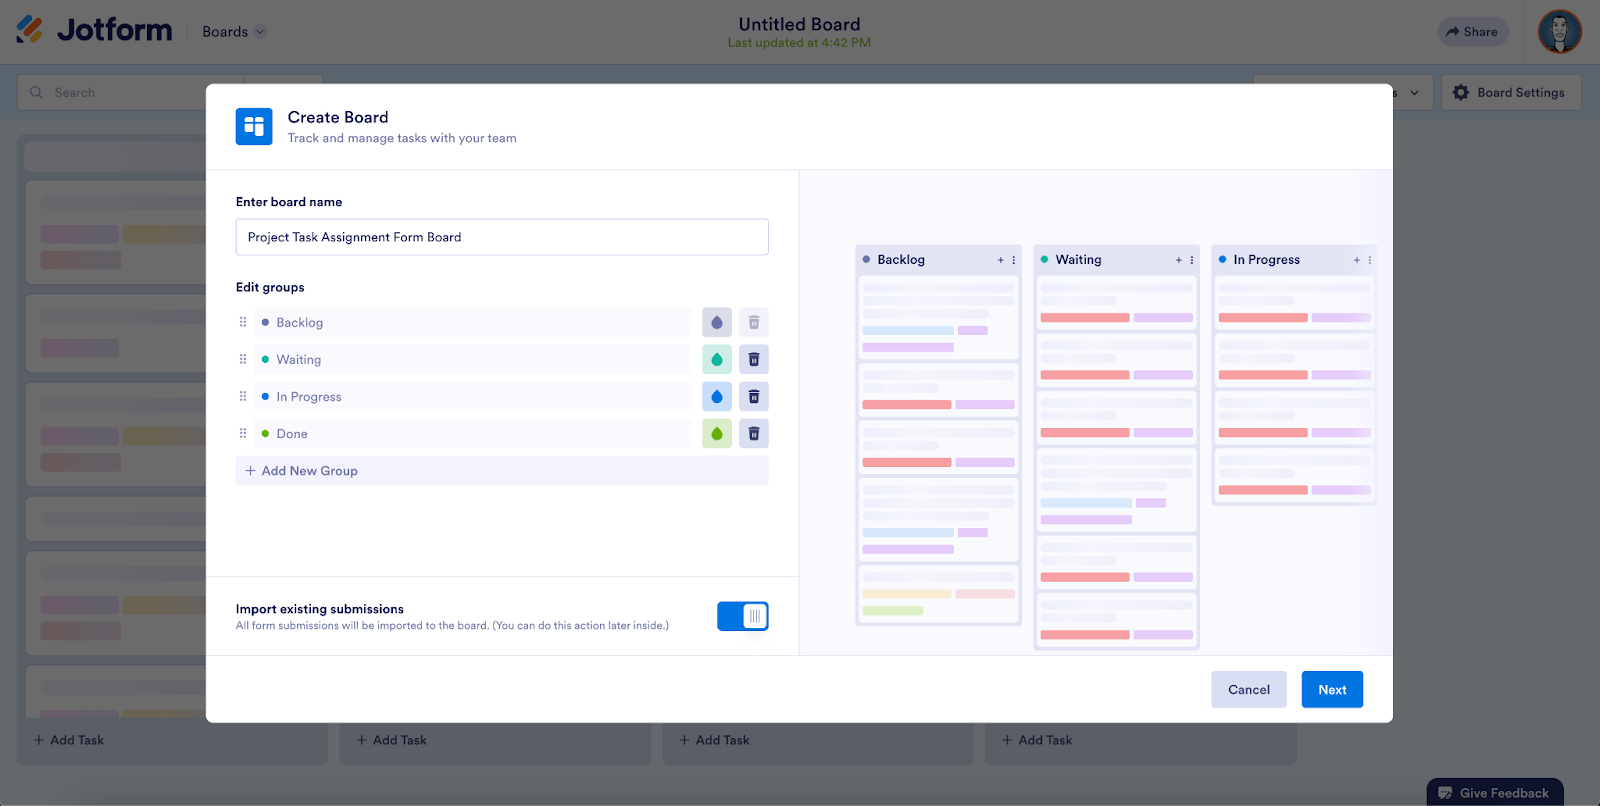1600x806 pixels.
Task: Open the Boards dropdown menu
Action: [x=234, y=32]
